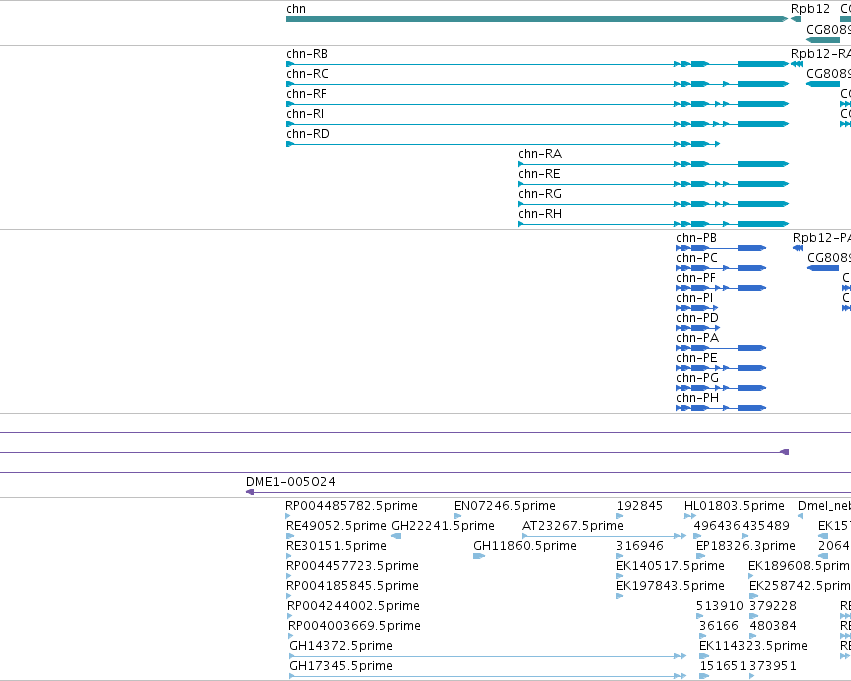
Task: Select the chn-RH transcript label
Action: [x=540, y=214]
